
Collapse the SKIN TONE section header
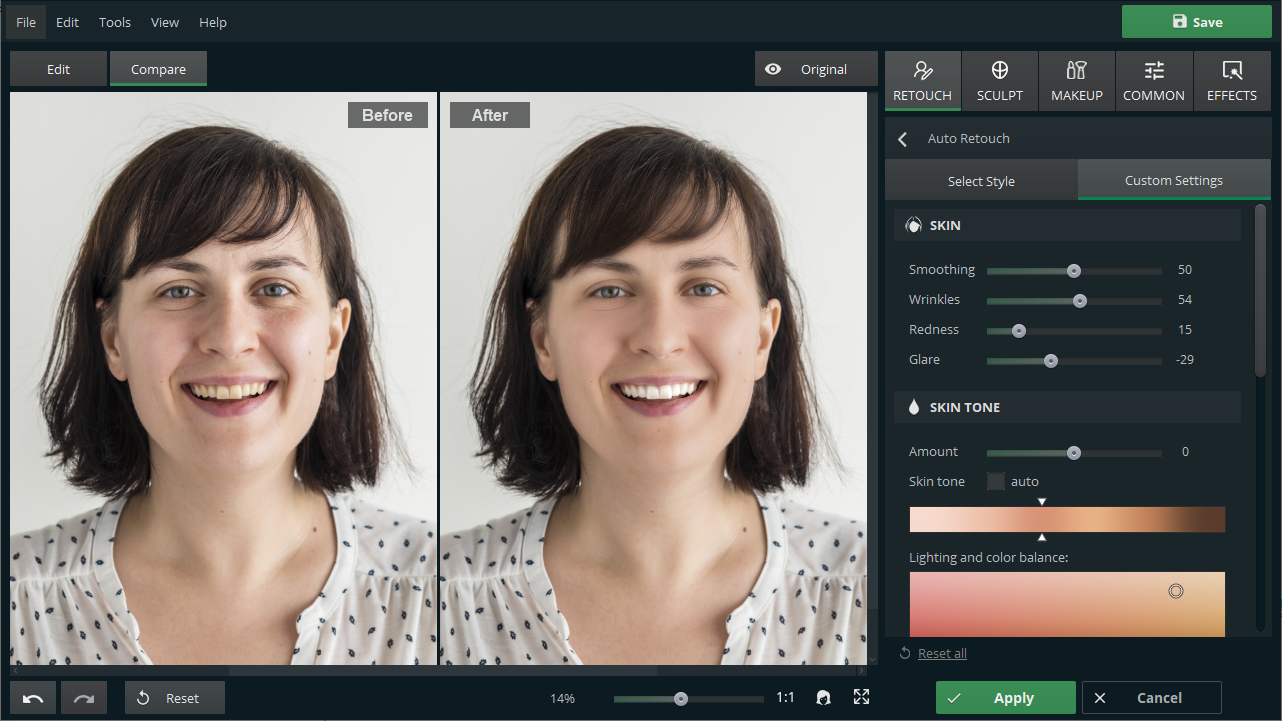point(1067,407)
